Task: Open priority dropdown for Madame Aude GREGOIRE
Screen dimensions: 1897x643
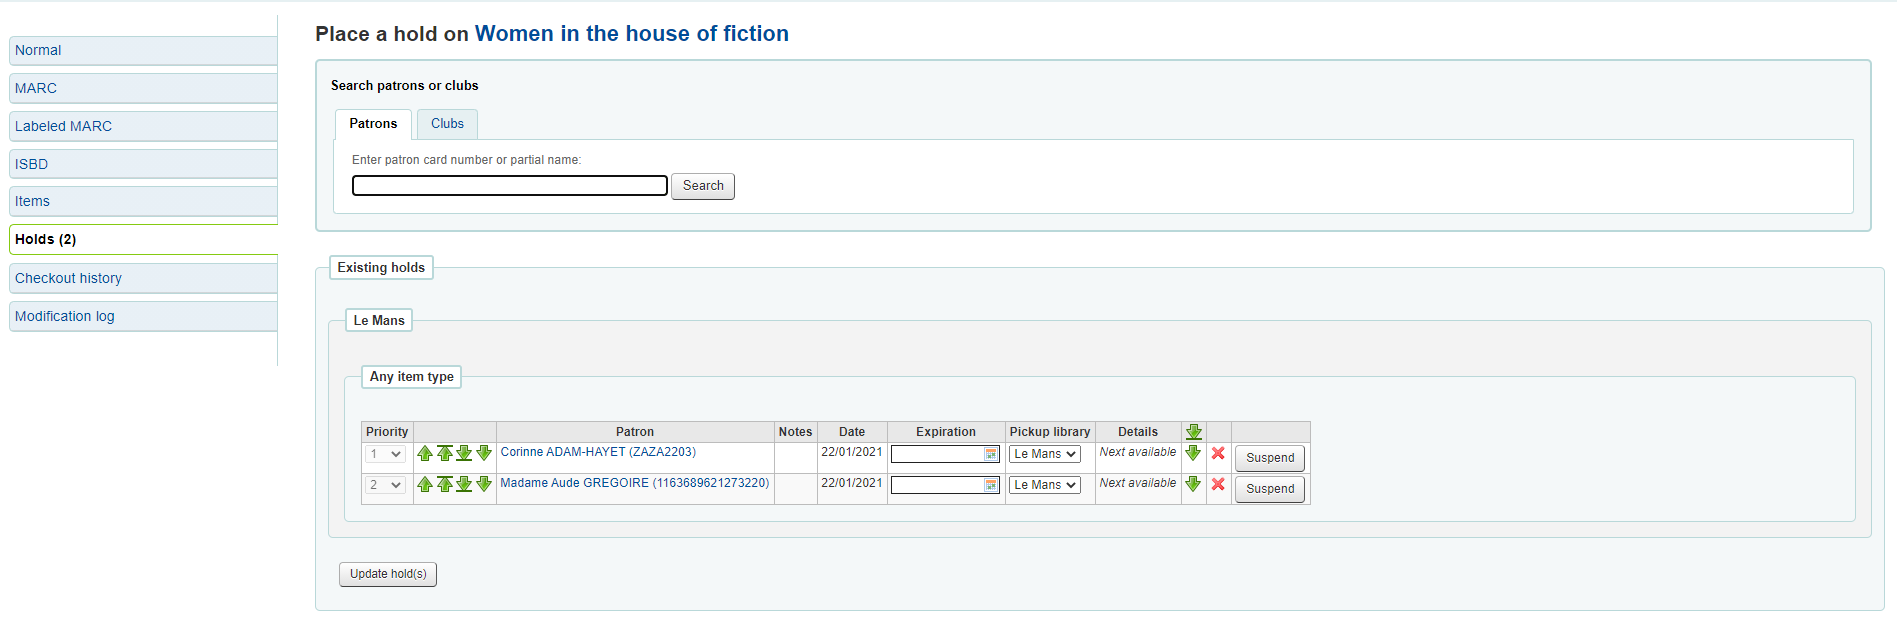Action: tap(385, 486)
